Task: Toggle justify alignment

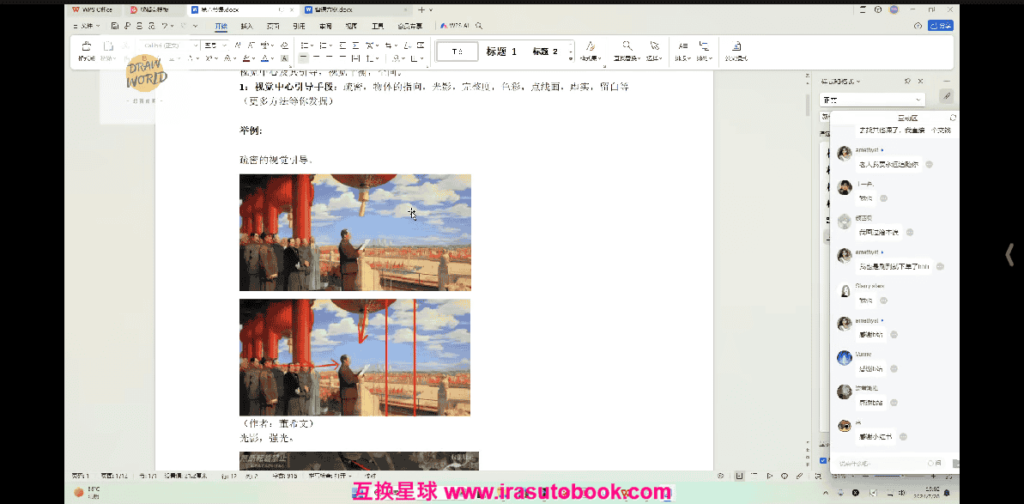Action: pyautogui.click(x=342, y=58)
